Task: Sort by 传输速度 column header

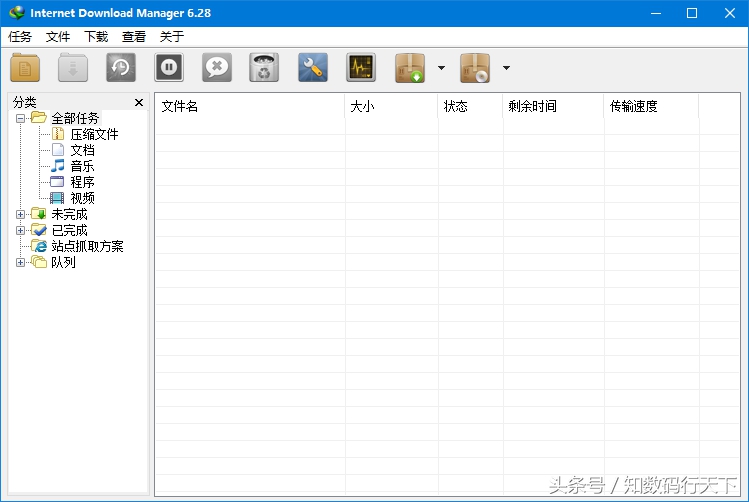Action: coord(651,106)
